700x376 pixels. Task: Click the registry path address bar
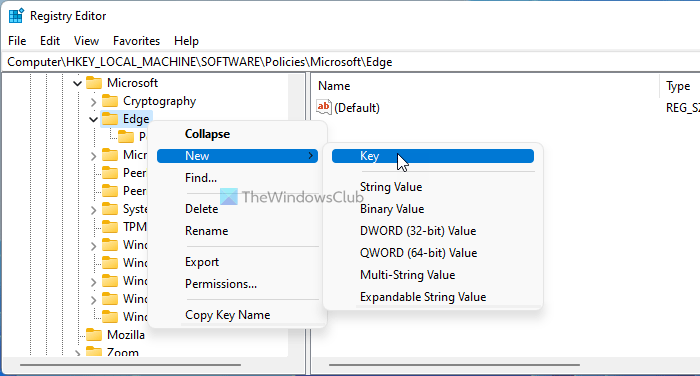pyautogui.click(x=351, y=62)
